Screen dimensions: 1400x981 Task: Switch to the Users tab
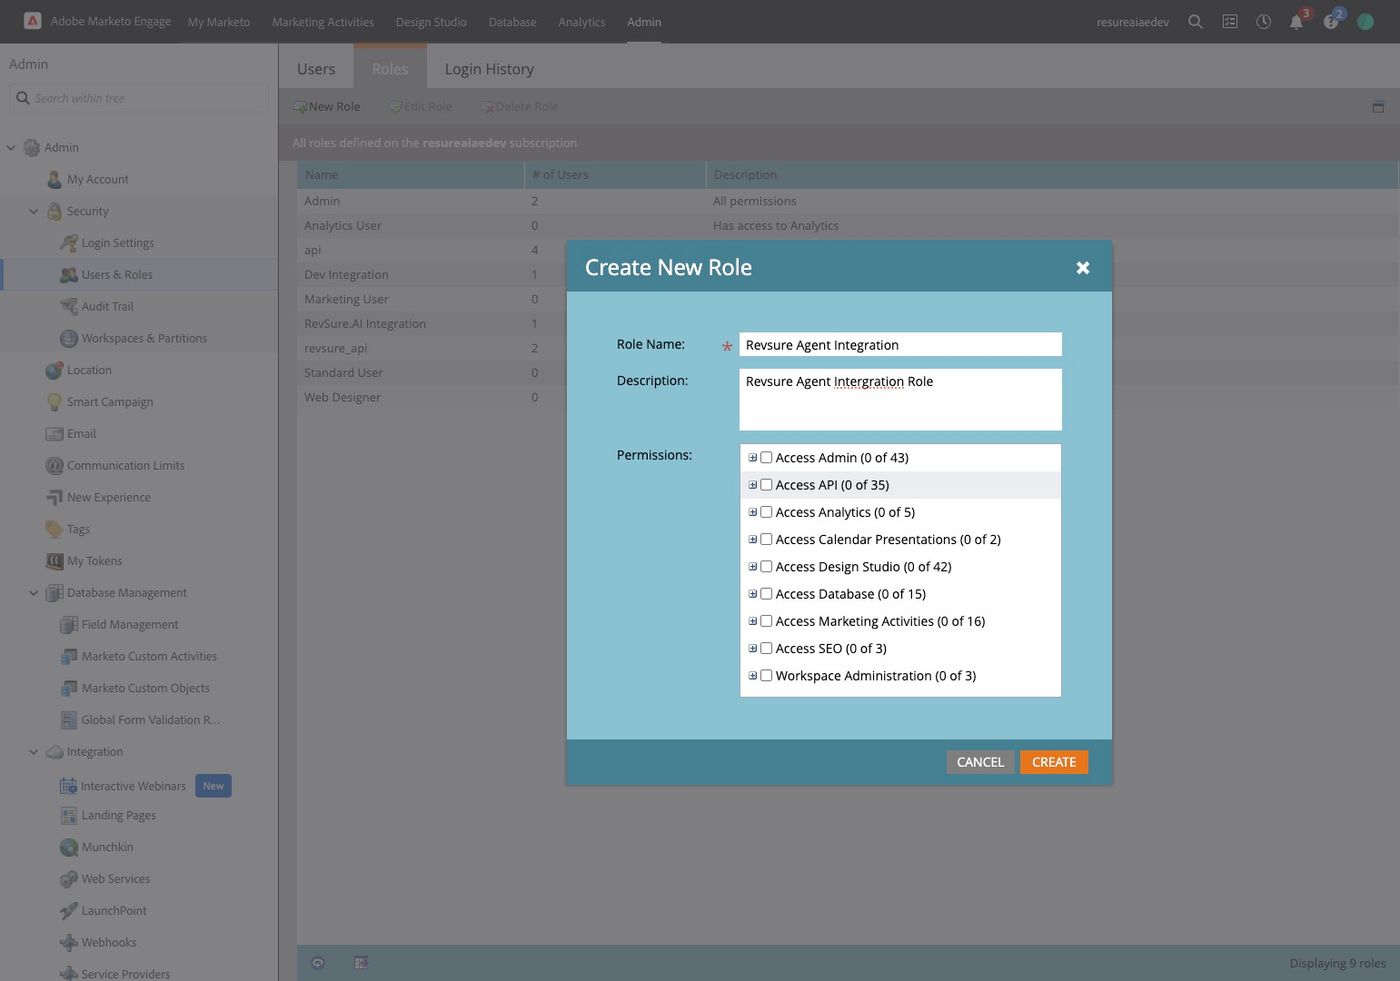tap(316, 69)
